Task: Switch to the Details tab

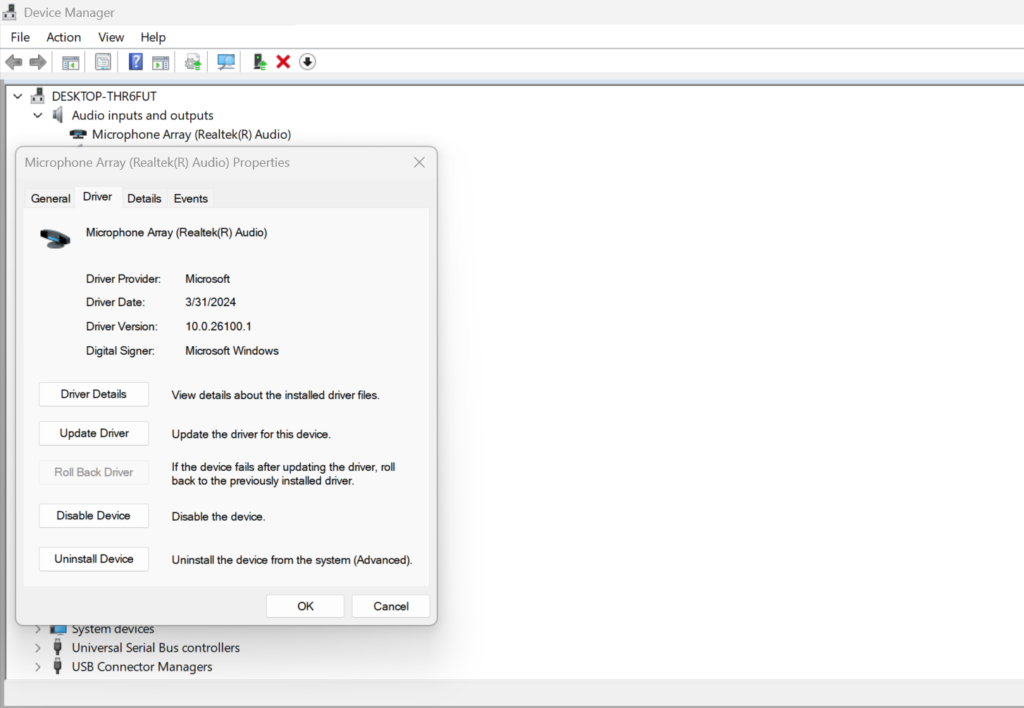Action: [x=144, y=198]
